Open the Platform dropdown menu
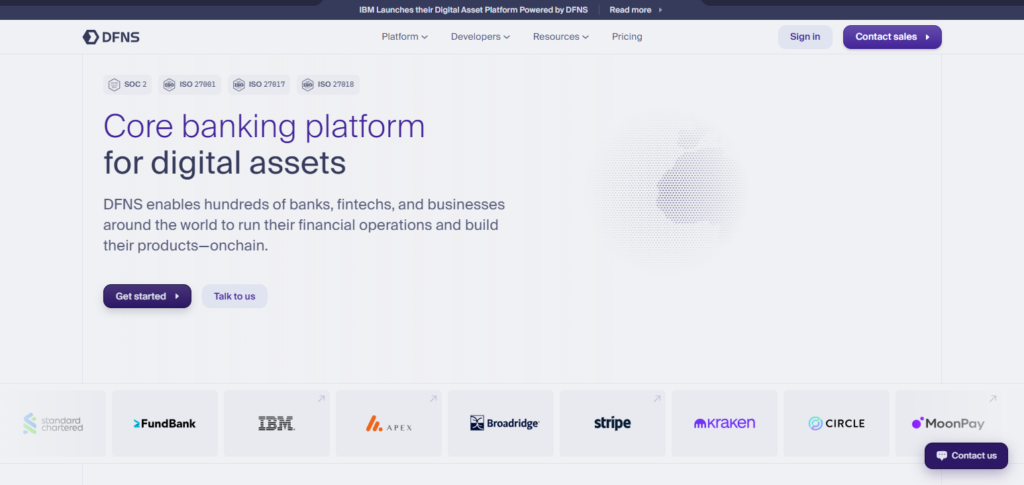This screenshot has width=1024, height=485. [404, 37]
